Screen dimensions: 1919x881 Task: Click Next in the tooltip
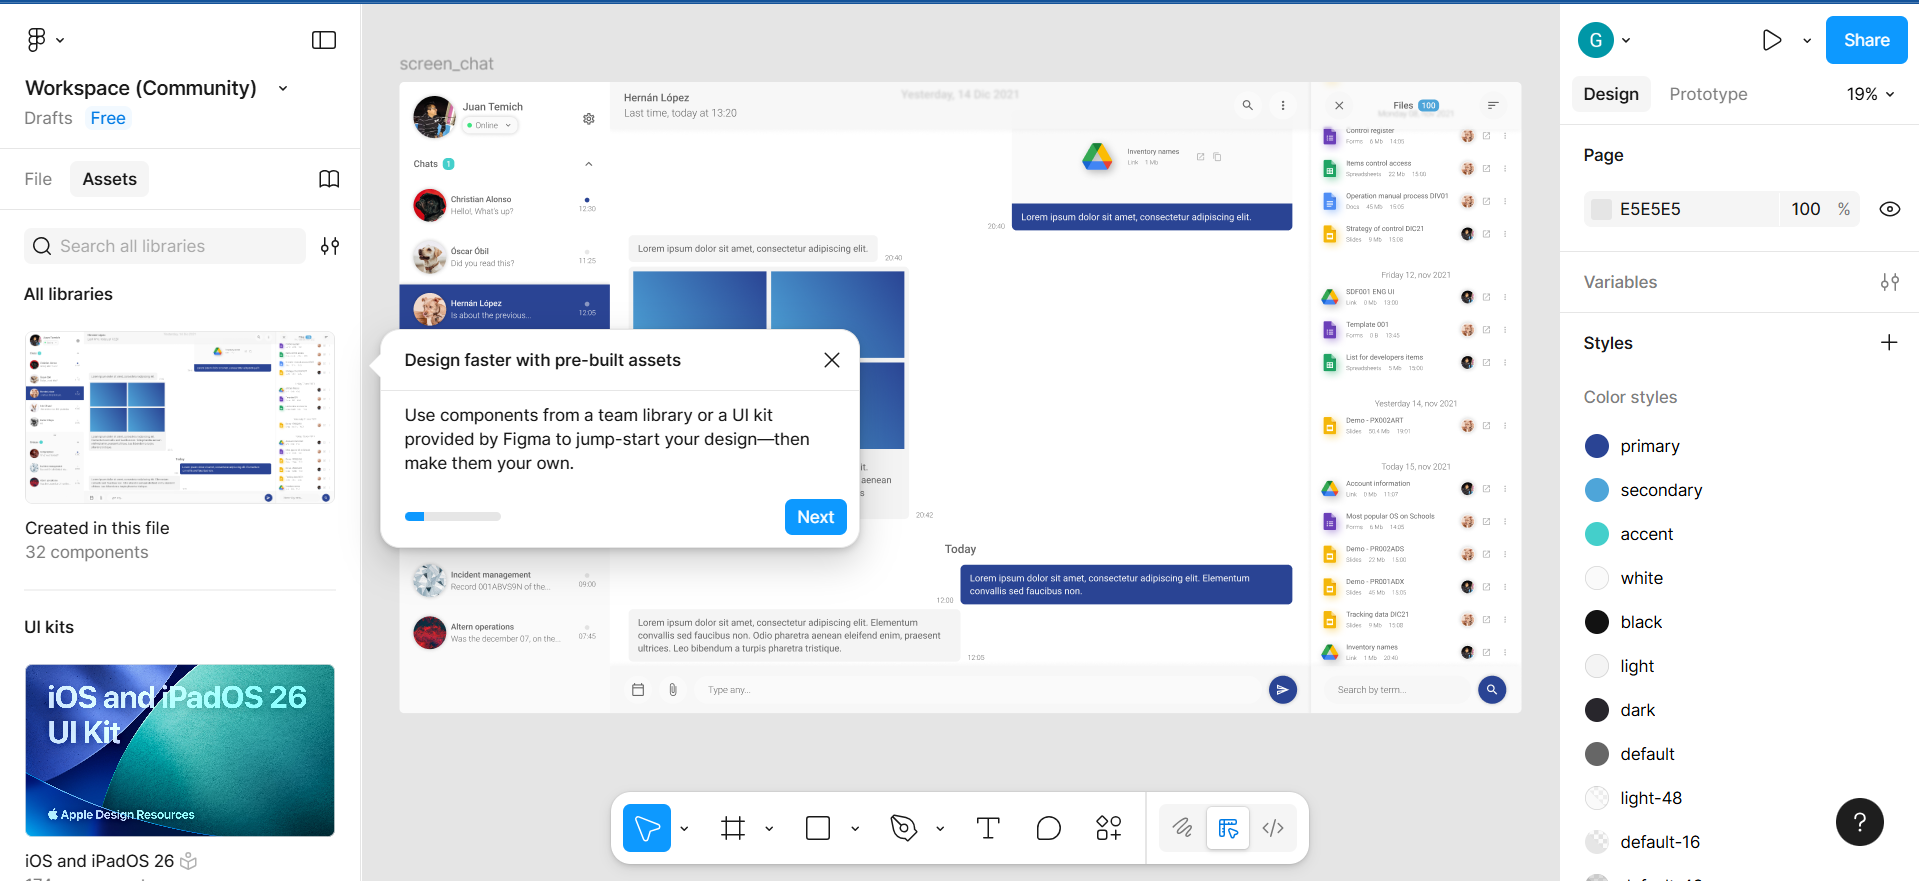(816, 517)
